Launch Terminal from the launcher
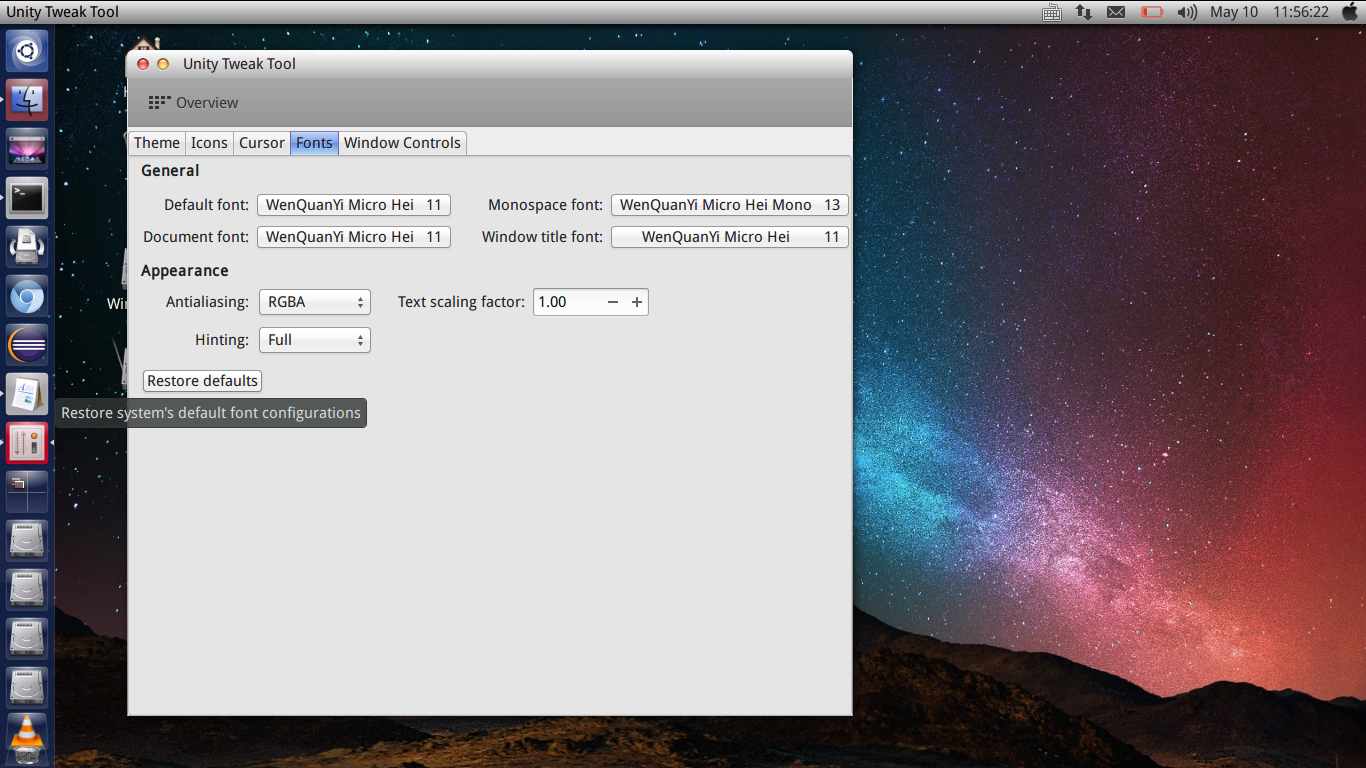This screenshot has width=1366, height=768. 27,197
